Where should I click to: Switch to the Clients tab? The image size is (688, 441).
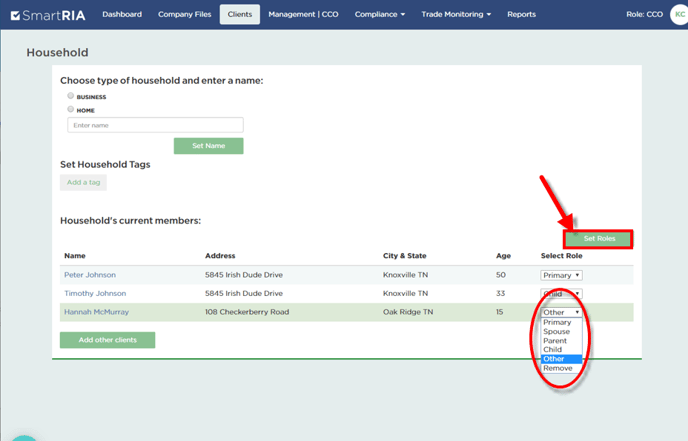click(240, 14)
